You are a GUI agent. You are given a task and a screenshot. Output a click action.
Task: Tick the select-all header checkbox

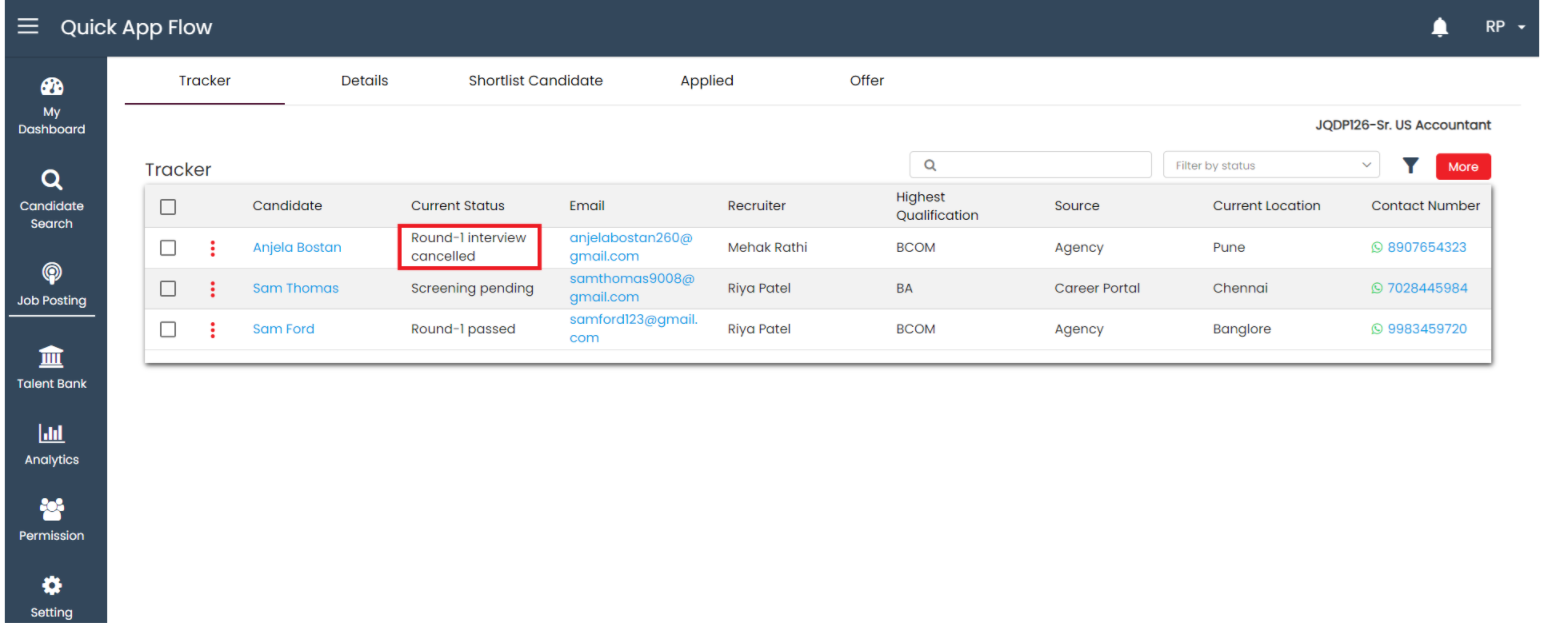[x=168, y=207]
